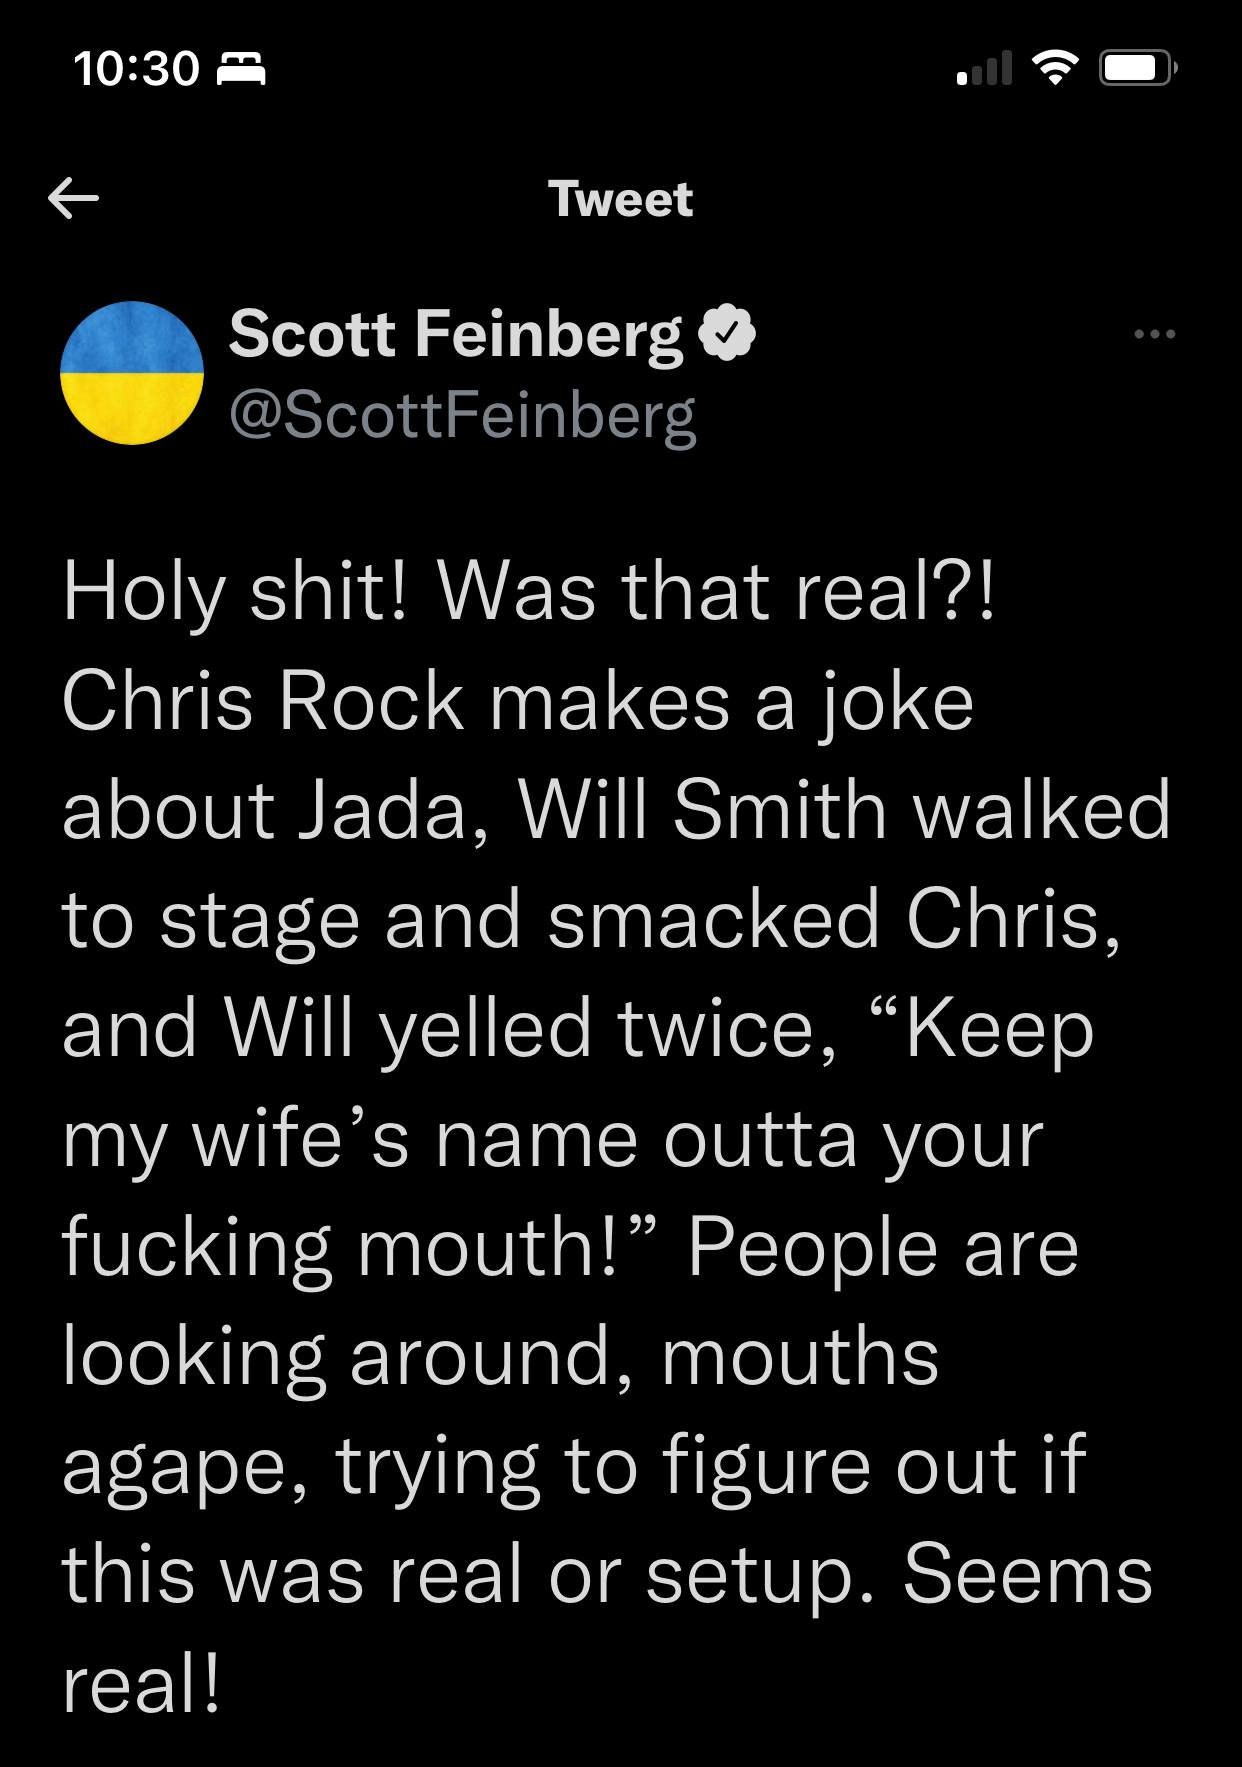The height and width of the screenshot is (1767, 1242).
Task: Tap the words "Will Smith" in the tweet
Action: pyautogui.click(x=702, y=810)
